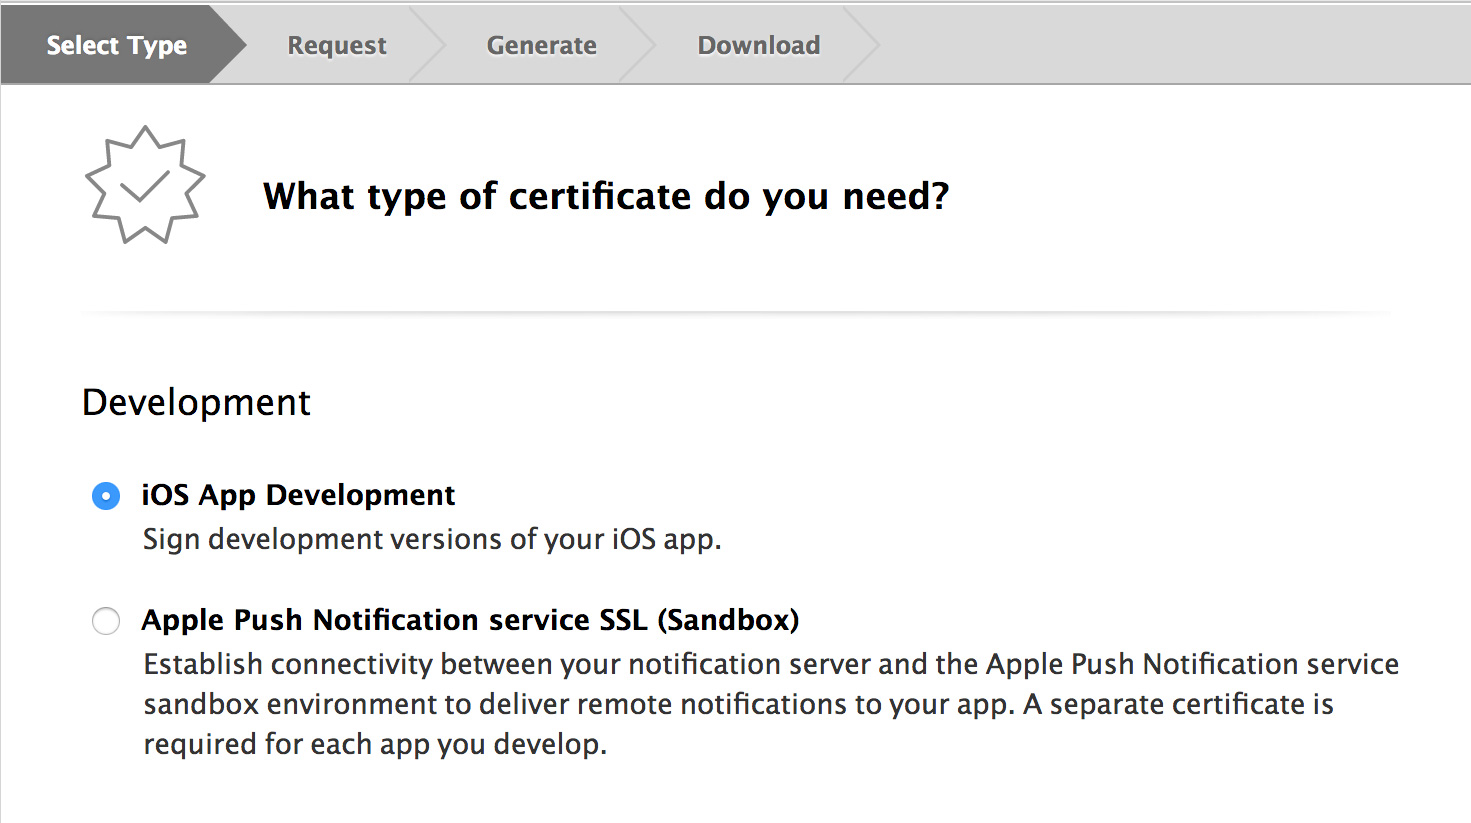Click the 'iOS App Development' label
Image resolution: width=1471 pixels, height=823 pixels.
tap(298, 495)
